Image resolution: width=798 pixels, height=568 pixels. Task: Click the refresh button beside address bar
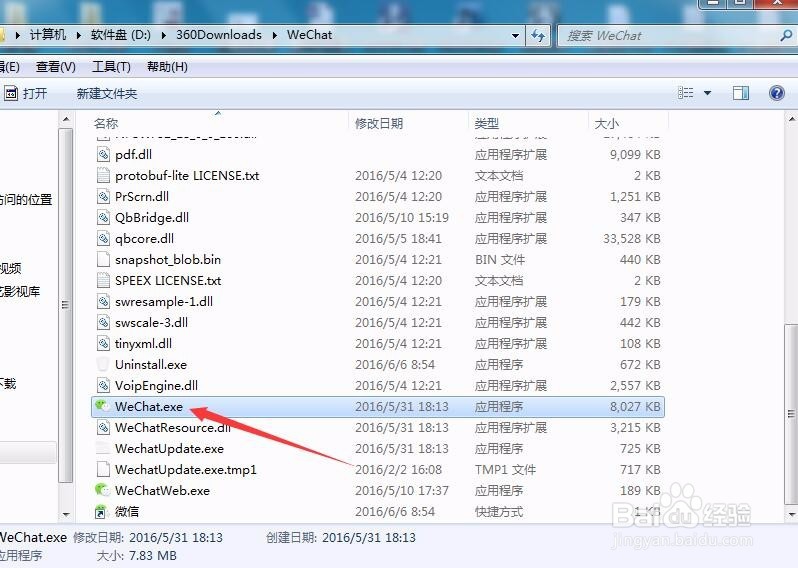point(539,35)
